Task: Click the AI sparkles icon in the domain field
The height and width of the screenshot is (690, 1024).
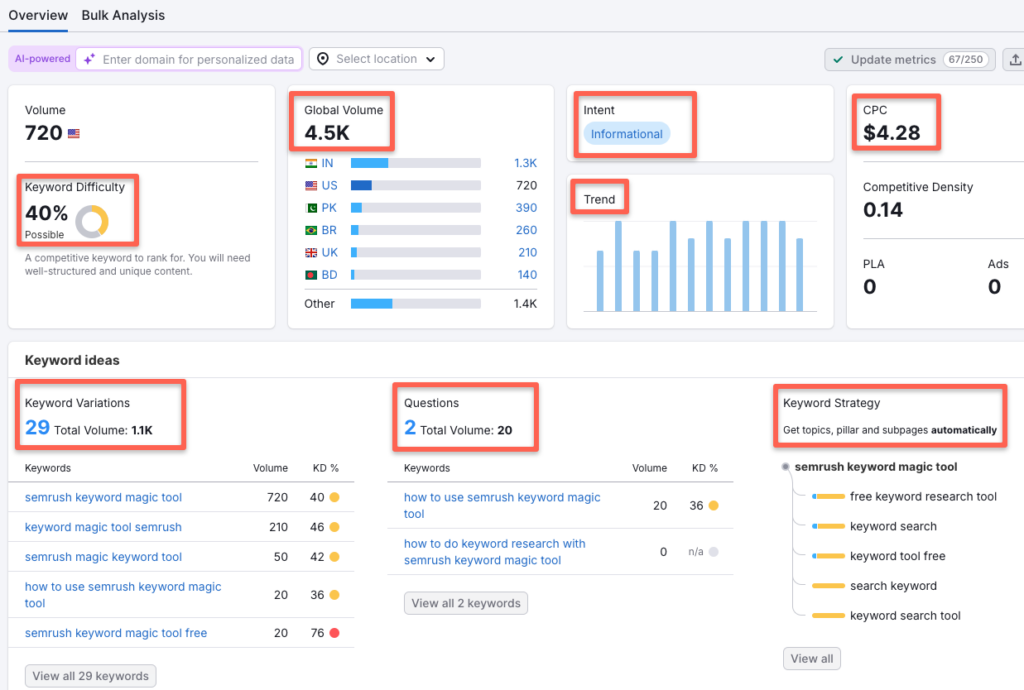Action: click(x=88, y=59)
